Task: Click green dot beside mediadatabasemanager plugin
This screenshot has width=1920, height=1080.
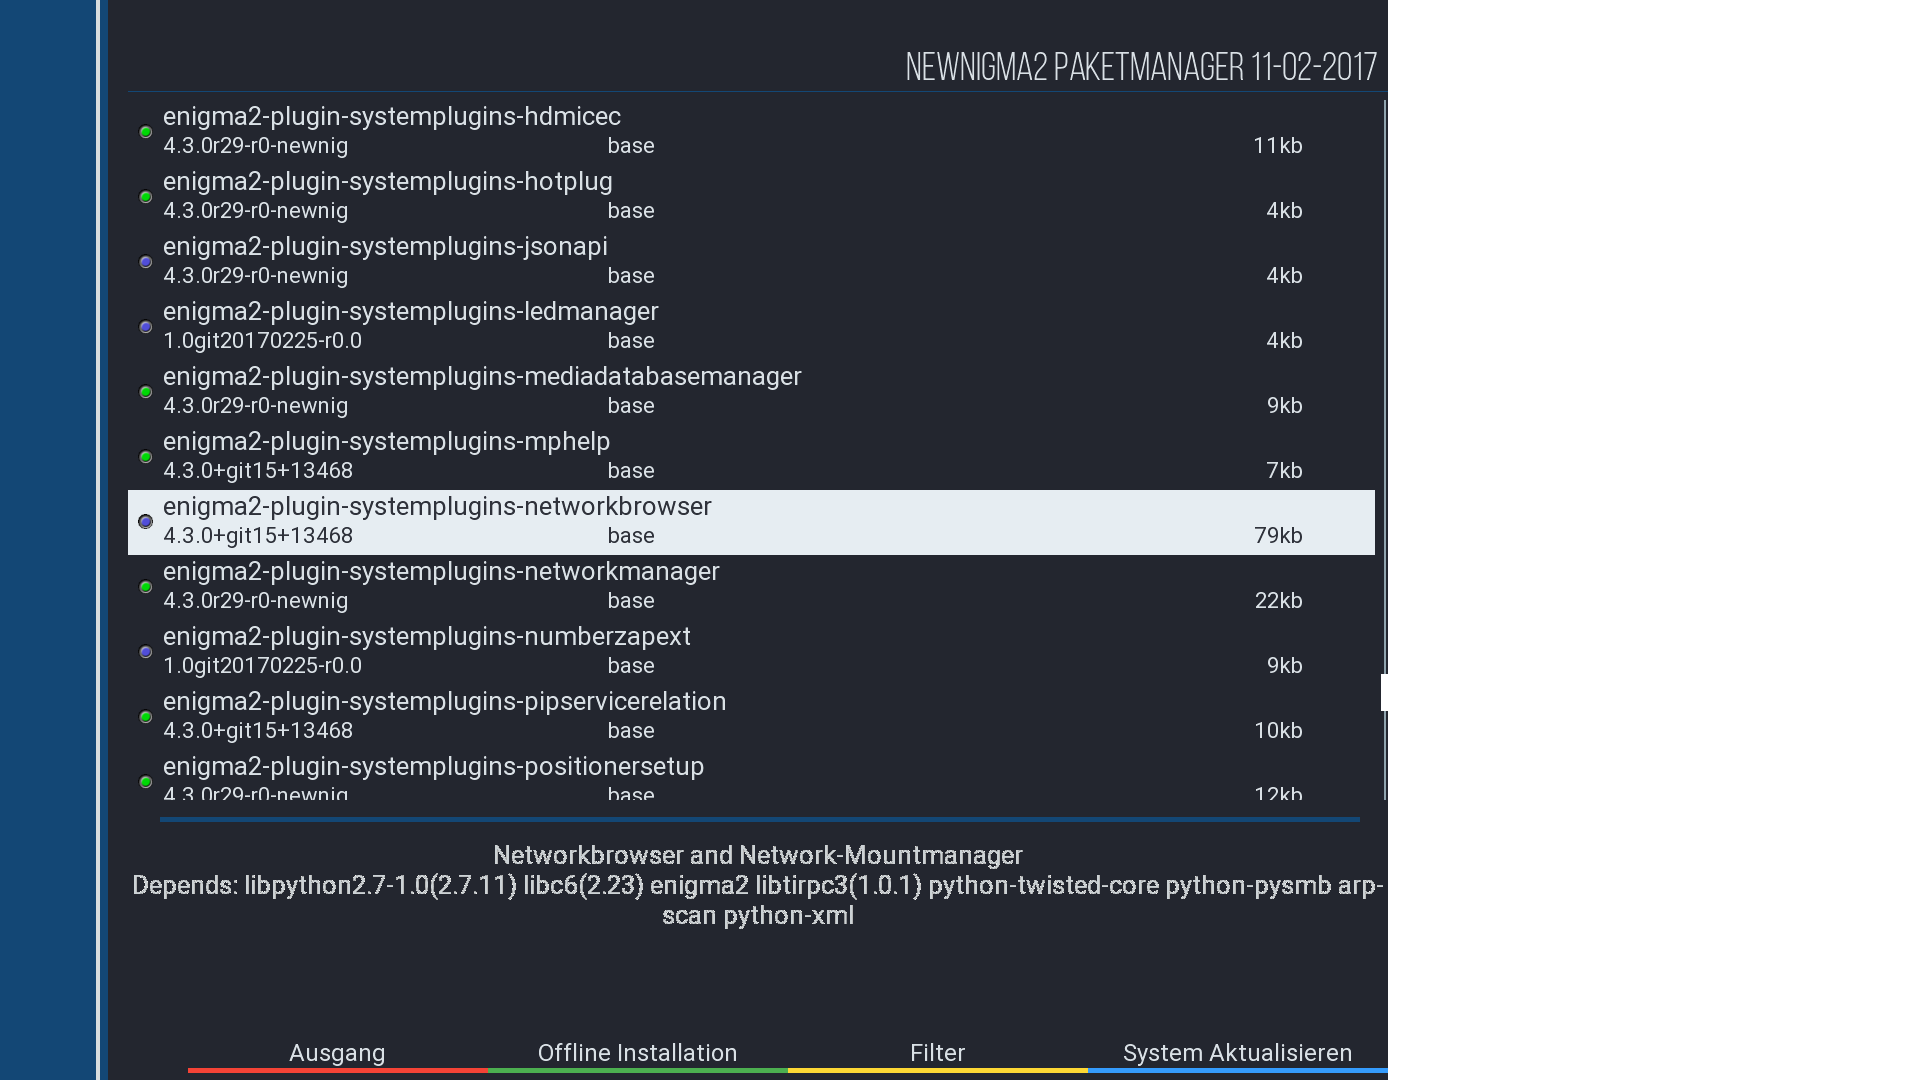Action: pyautogui.click(x=145, y=392)
